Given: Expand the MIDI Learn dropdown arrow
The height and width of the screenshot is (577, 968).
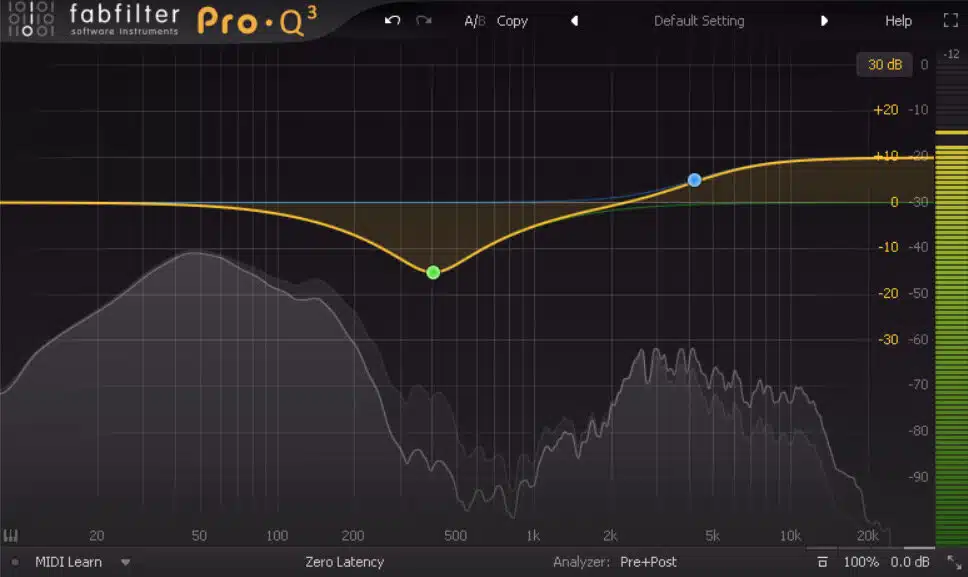Looking at the screenshot, I should point(125,562).
